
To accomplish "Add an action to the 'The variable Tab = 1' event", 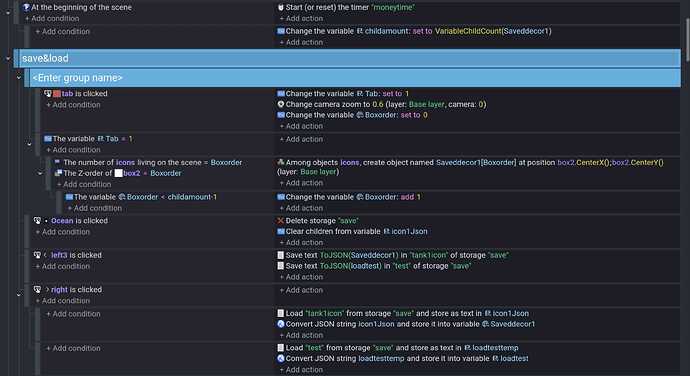I will (301, 139).
